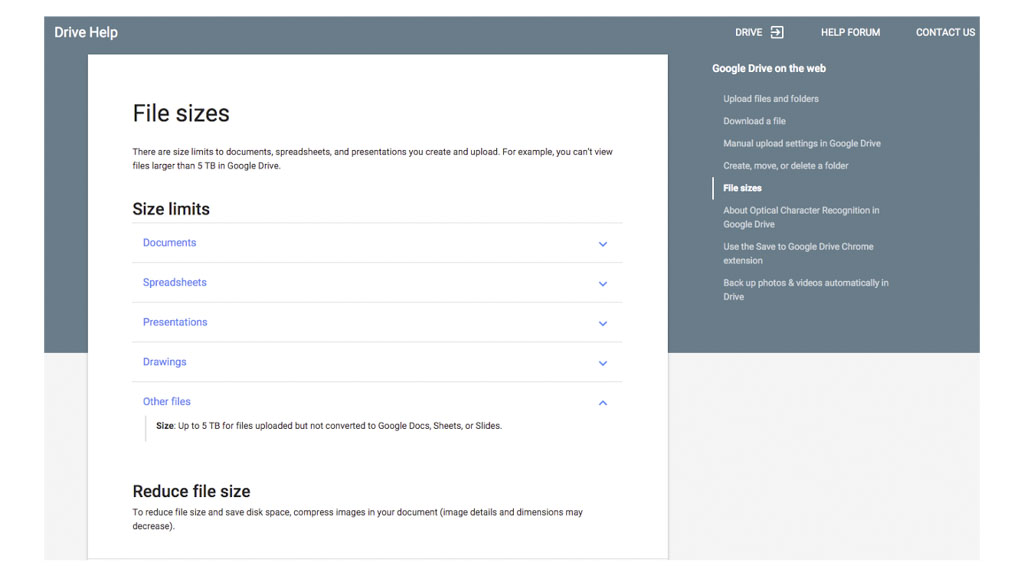Open Create, move, or delete a folder
The width and height of the screenshot is (1024, 576).
pyautogui.click(x=785, y=166)
